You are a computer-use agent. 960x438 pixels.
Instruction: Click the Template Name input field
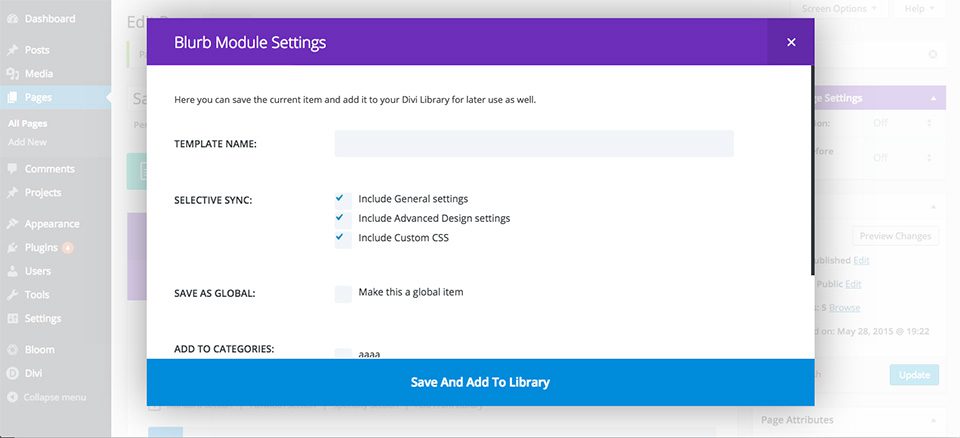(534, 144)
